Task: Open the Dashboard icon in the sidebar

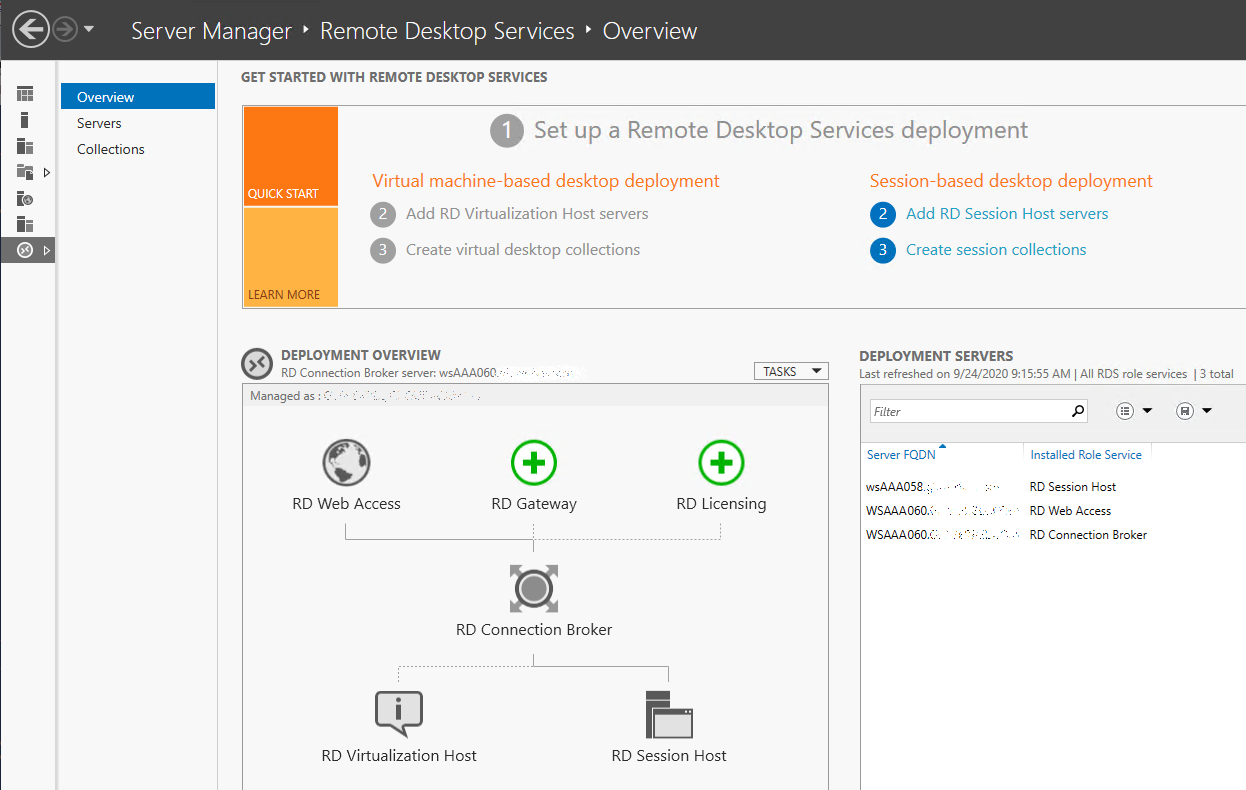Action: click(25, 94)
